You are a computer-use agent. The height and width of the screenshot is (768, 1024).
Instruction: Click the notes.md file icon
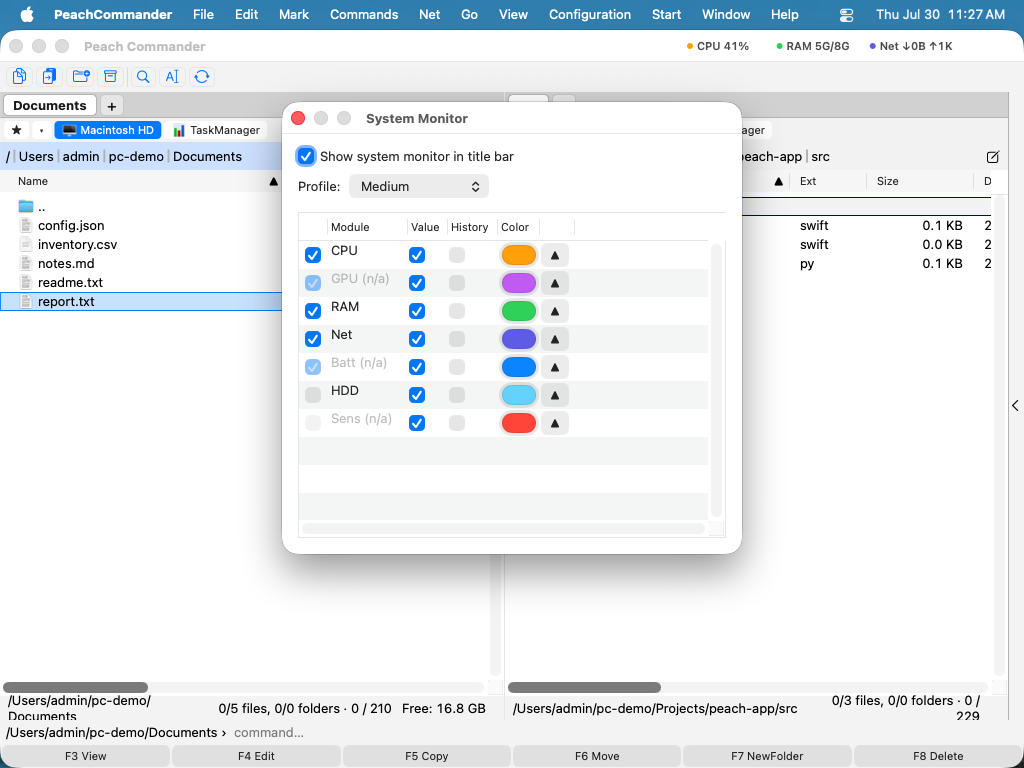pos(25,263)
